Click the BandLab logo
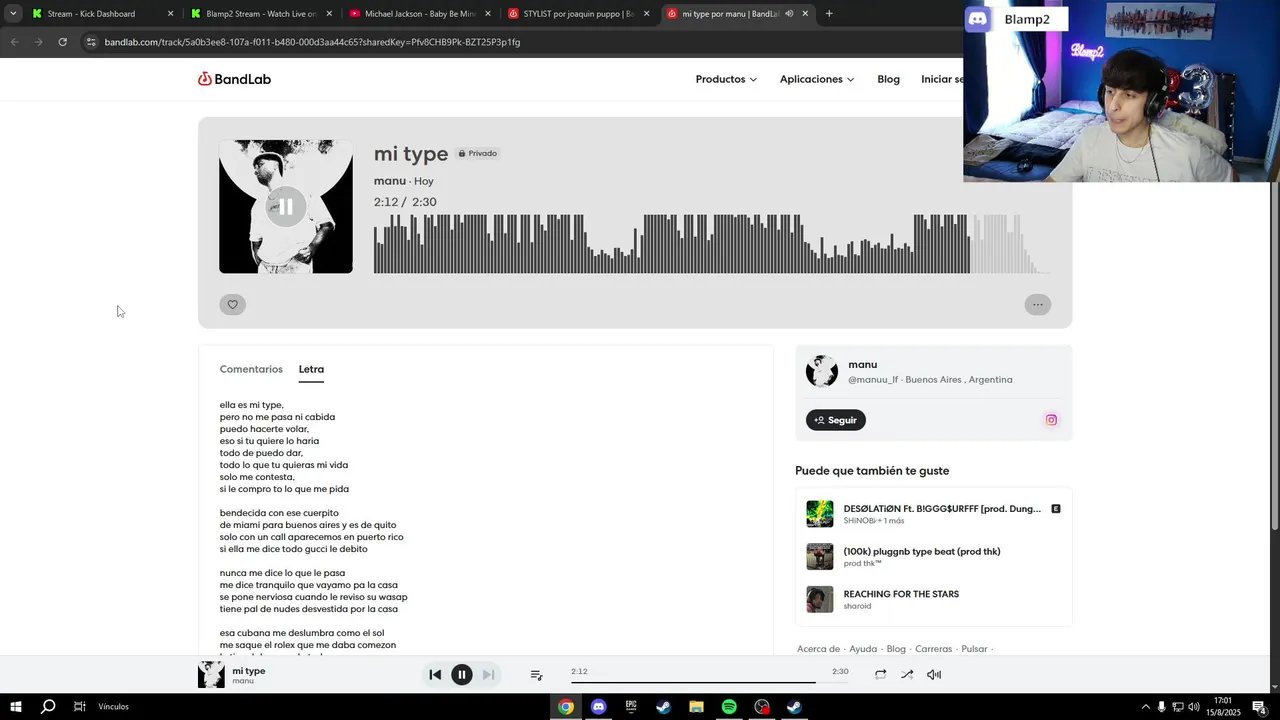 pos(234,79)
